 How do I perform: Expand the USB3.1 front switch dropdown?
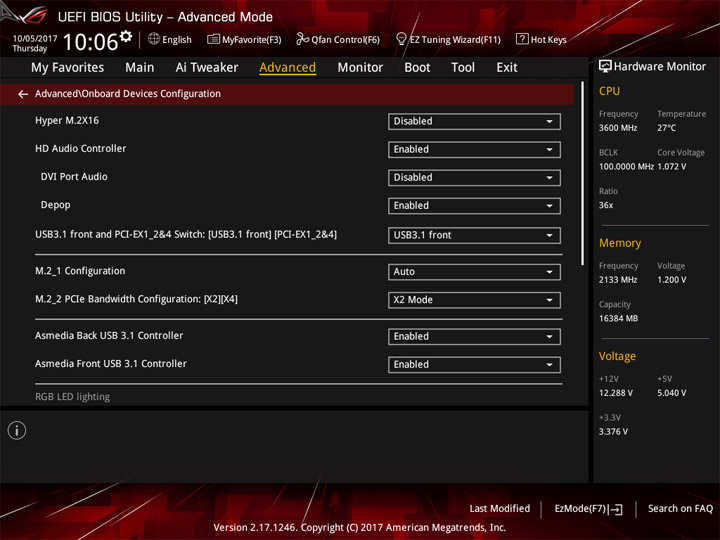[x=474, y=235]
